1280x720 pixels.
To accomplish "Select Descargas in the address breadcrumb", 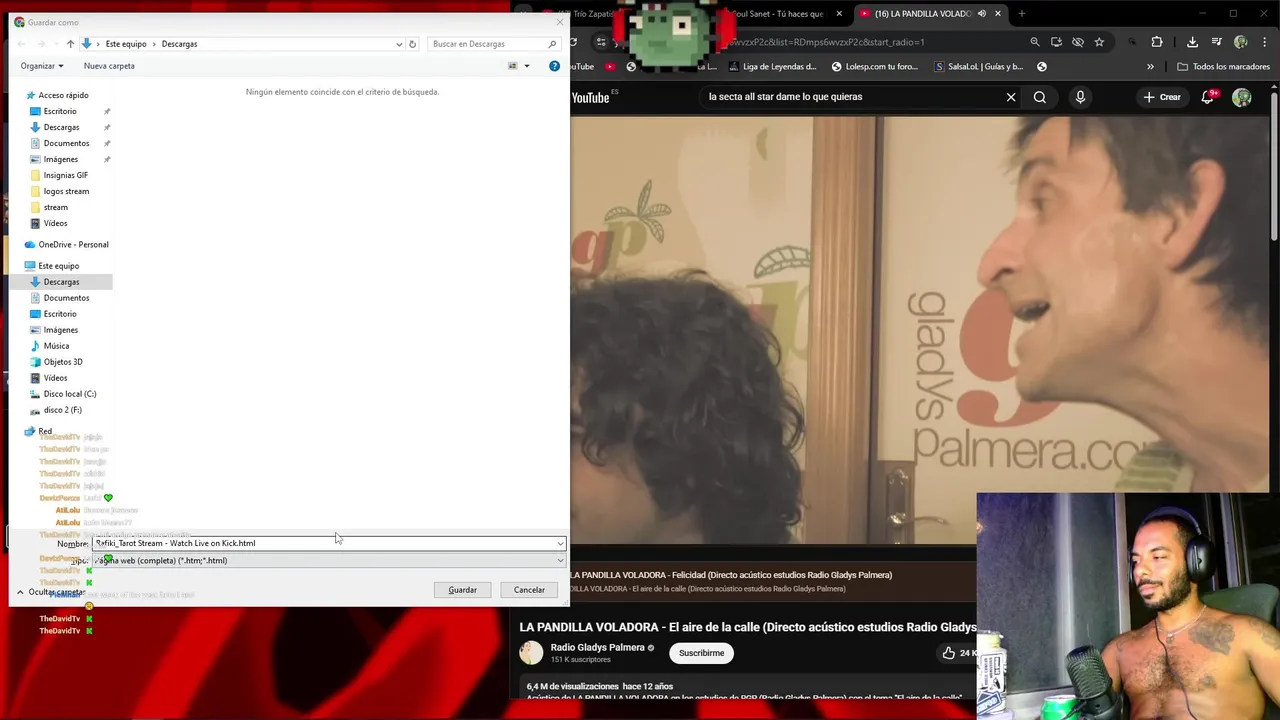I will [x=179, y=44].
